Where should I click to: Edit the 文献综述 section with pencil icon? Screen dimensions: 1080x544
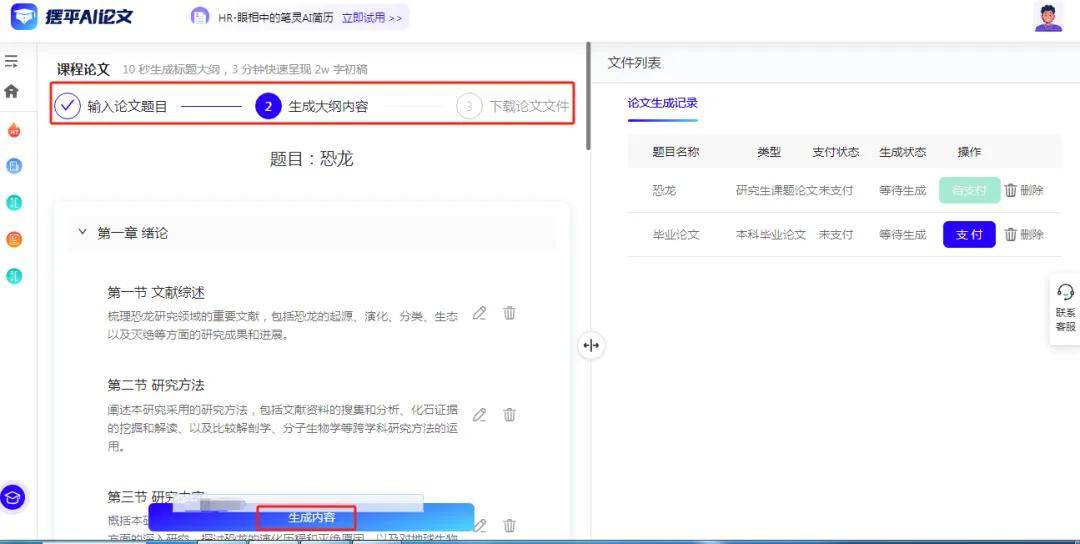(x=480, y=313)
